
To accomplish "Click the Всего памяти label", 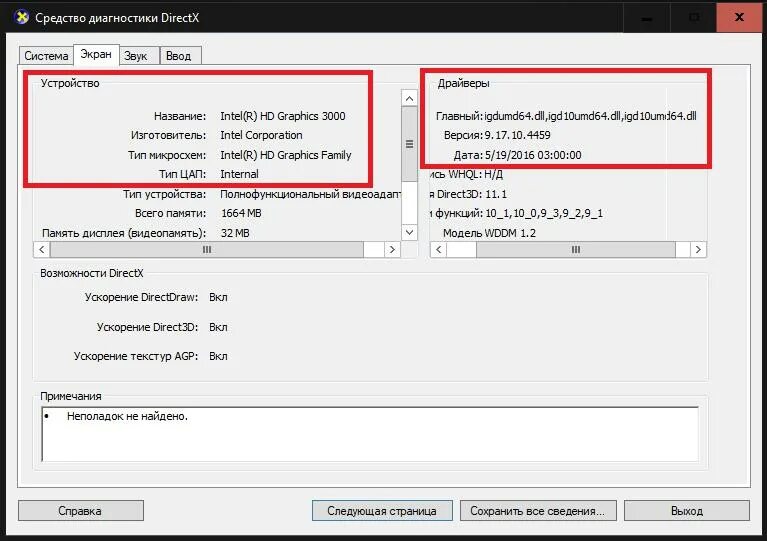I will tap(170, 213).
